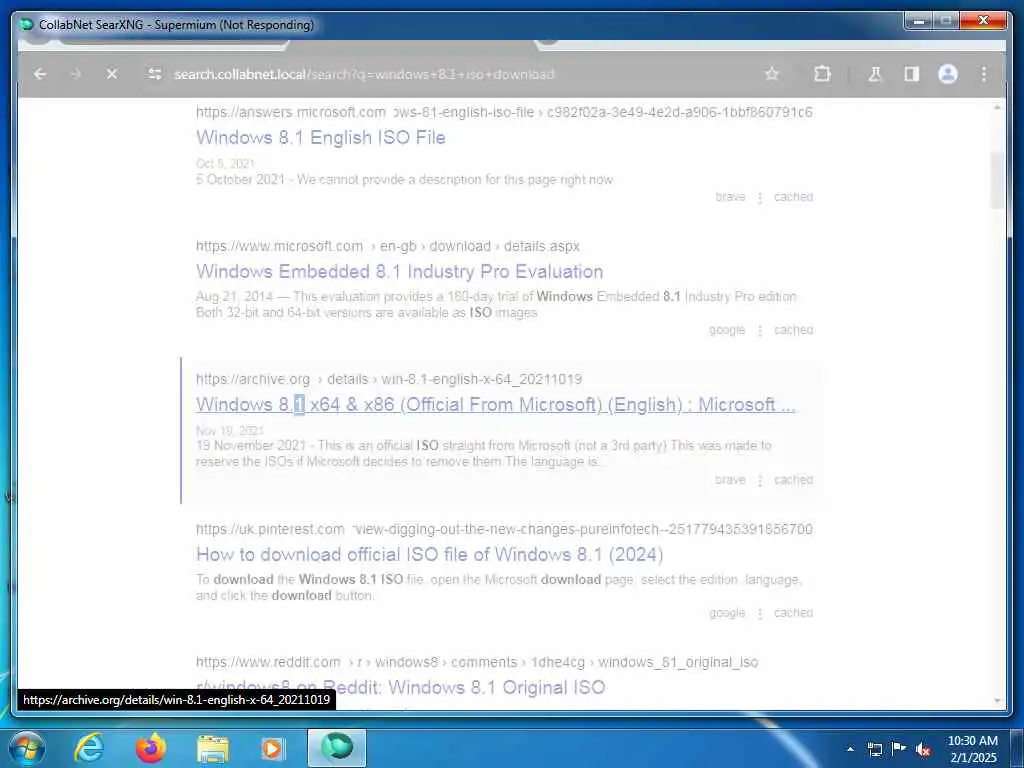Open Windows Explorer folder in taskbar
The height and width of the screenshot is (768, 1024).
point(212,748)
